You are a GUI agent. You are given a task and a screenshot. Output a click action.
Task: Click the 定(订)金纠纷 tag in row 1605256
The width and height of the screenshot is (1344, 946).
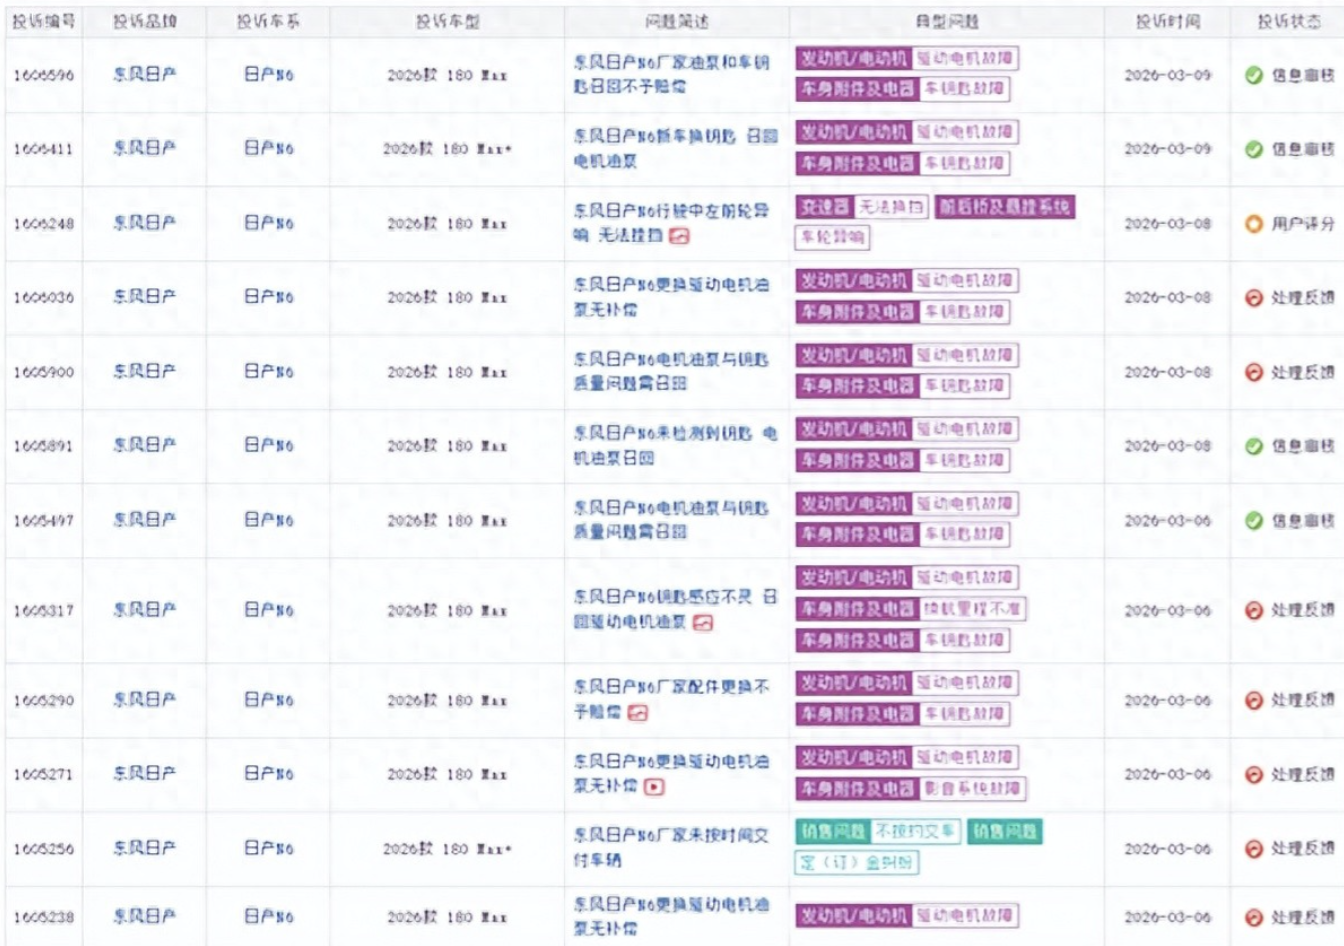coord(857,862)
